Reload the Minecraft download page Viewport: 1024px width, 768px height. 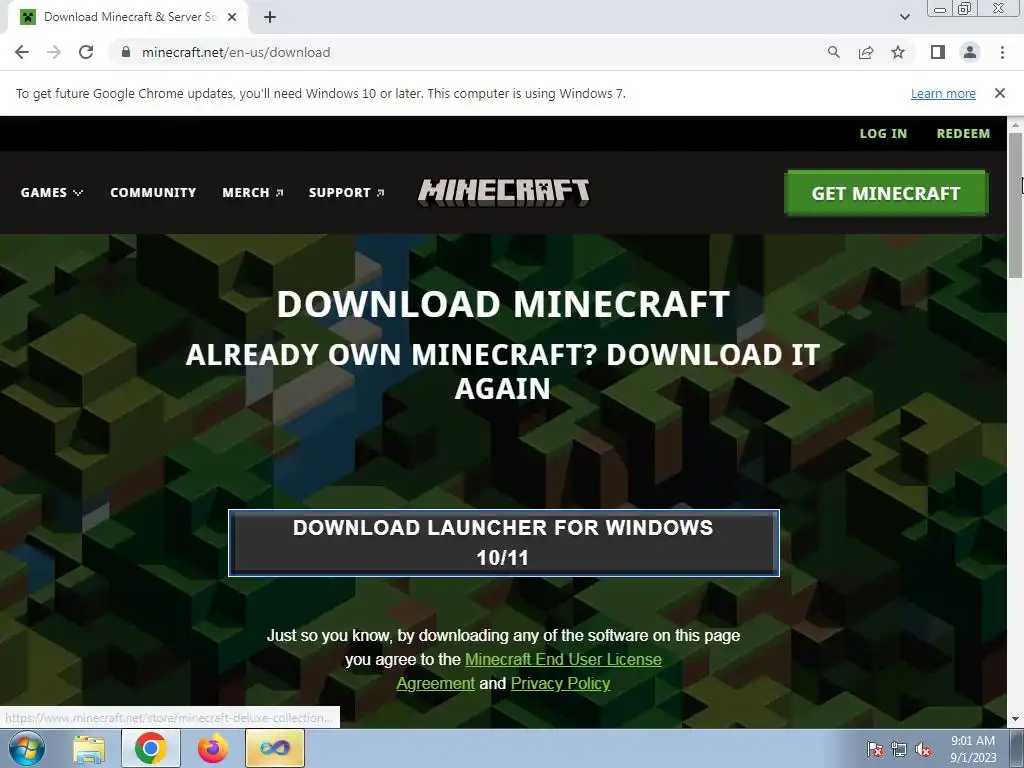click(86, 52)
